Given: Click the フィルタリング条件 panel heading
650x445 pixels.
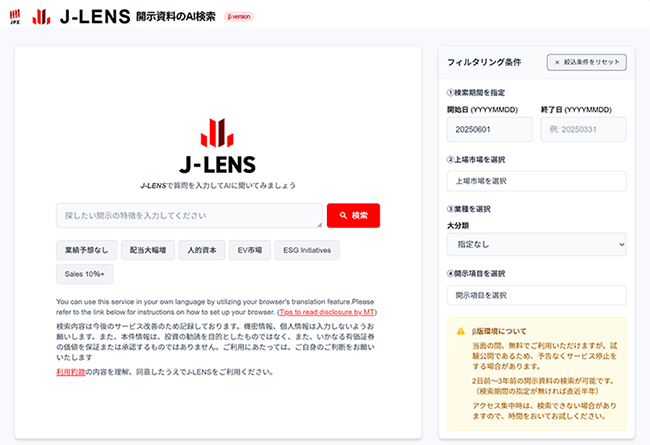Looking at the screenshot, I should click(x=484, y=62).
